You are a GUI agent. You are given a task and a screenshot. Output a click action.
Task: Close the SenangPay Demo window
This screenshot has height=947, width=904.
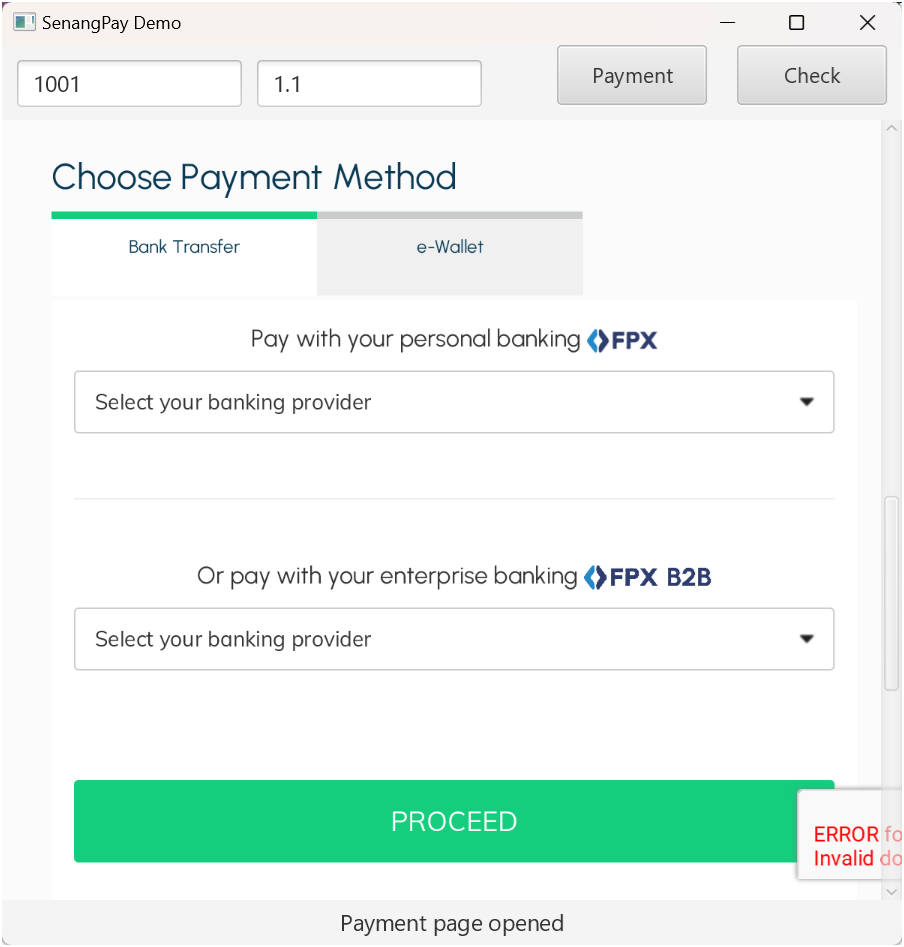tap(867, 22)
